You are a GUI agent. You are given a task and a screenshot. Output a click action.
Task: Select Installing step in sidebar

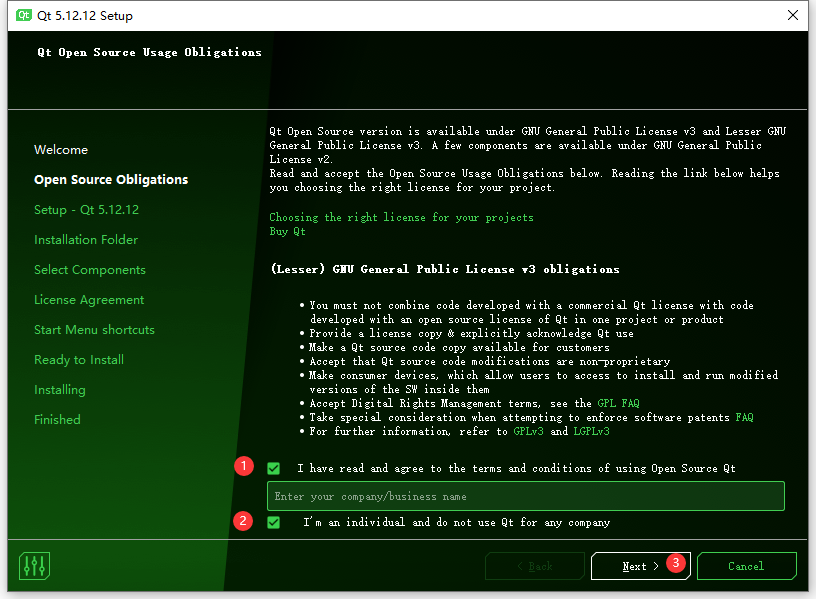pyautogui.click(x=59, y=390)
